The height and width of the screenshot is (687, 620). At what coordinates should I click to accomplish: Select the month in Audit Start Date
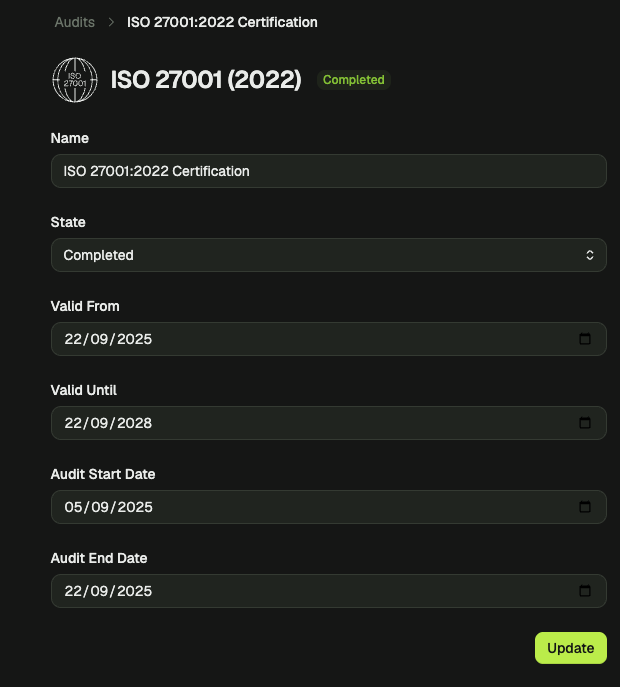pos(99,507)
